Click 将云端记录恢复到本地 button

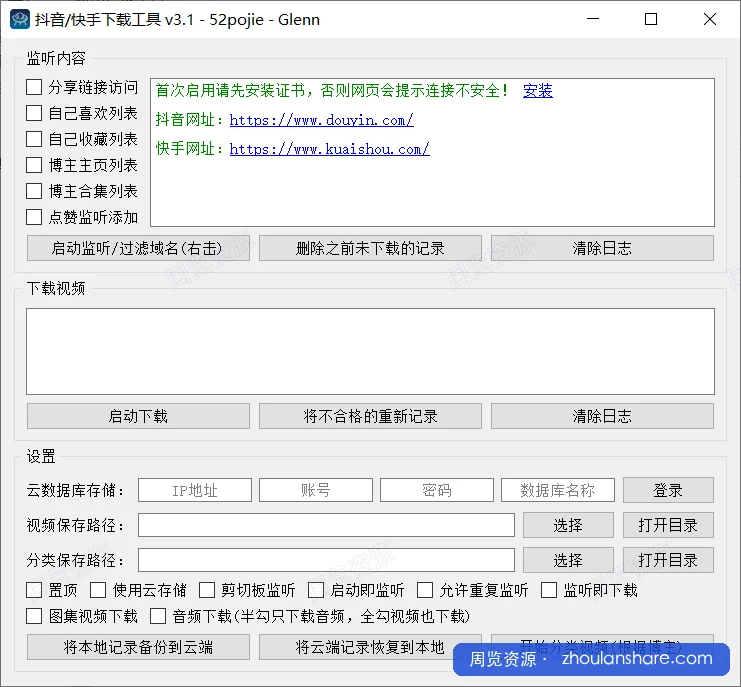(370, 647)
